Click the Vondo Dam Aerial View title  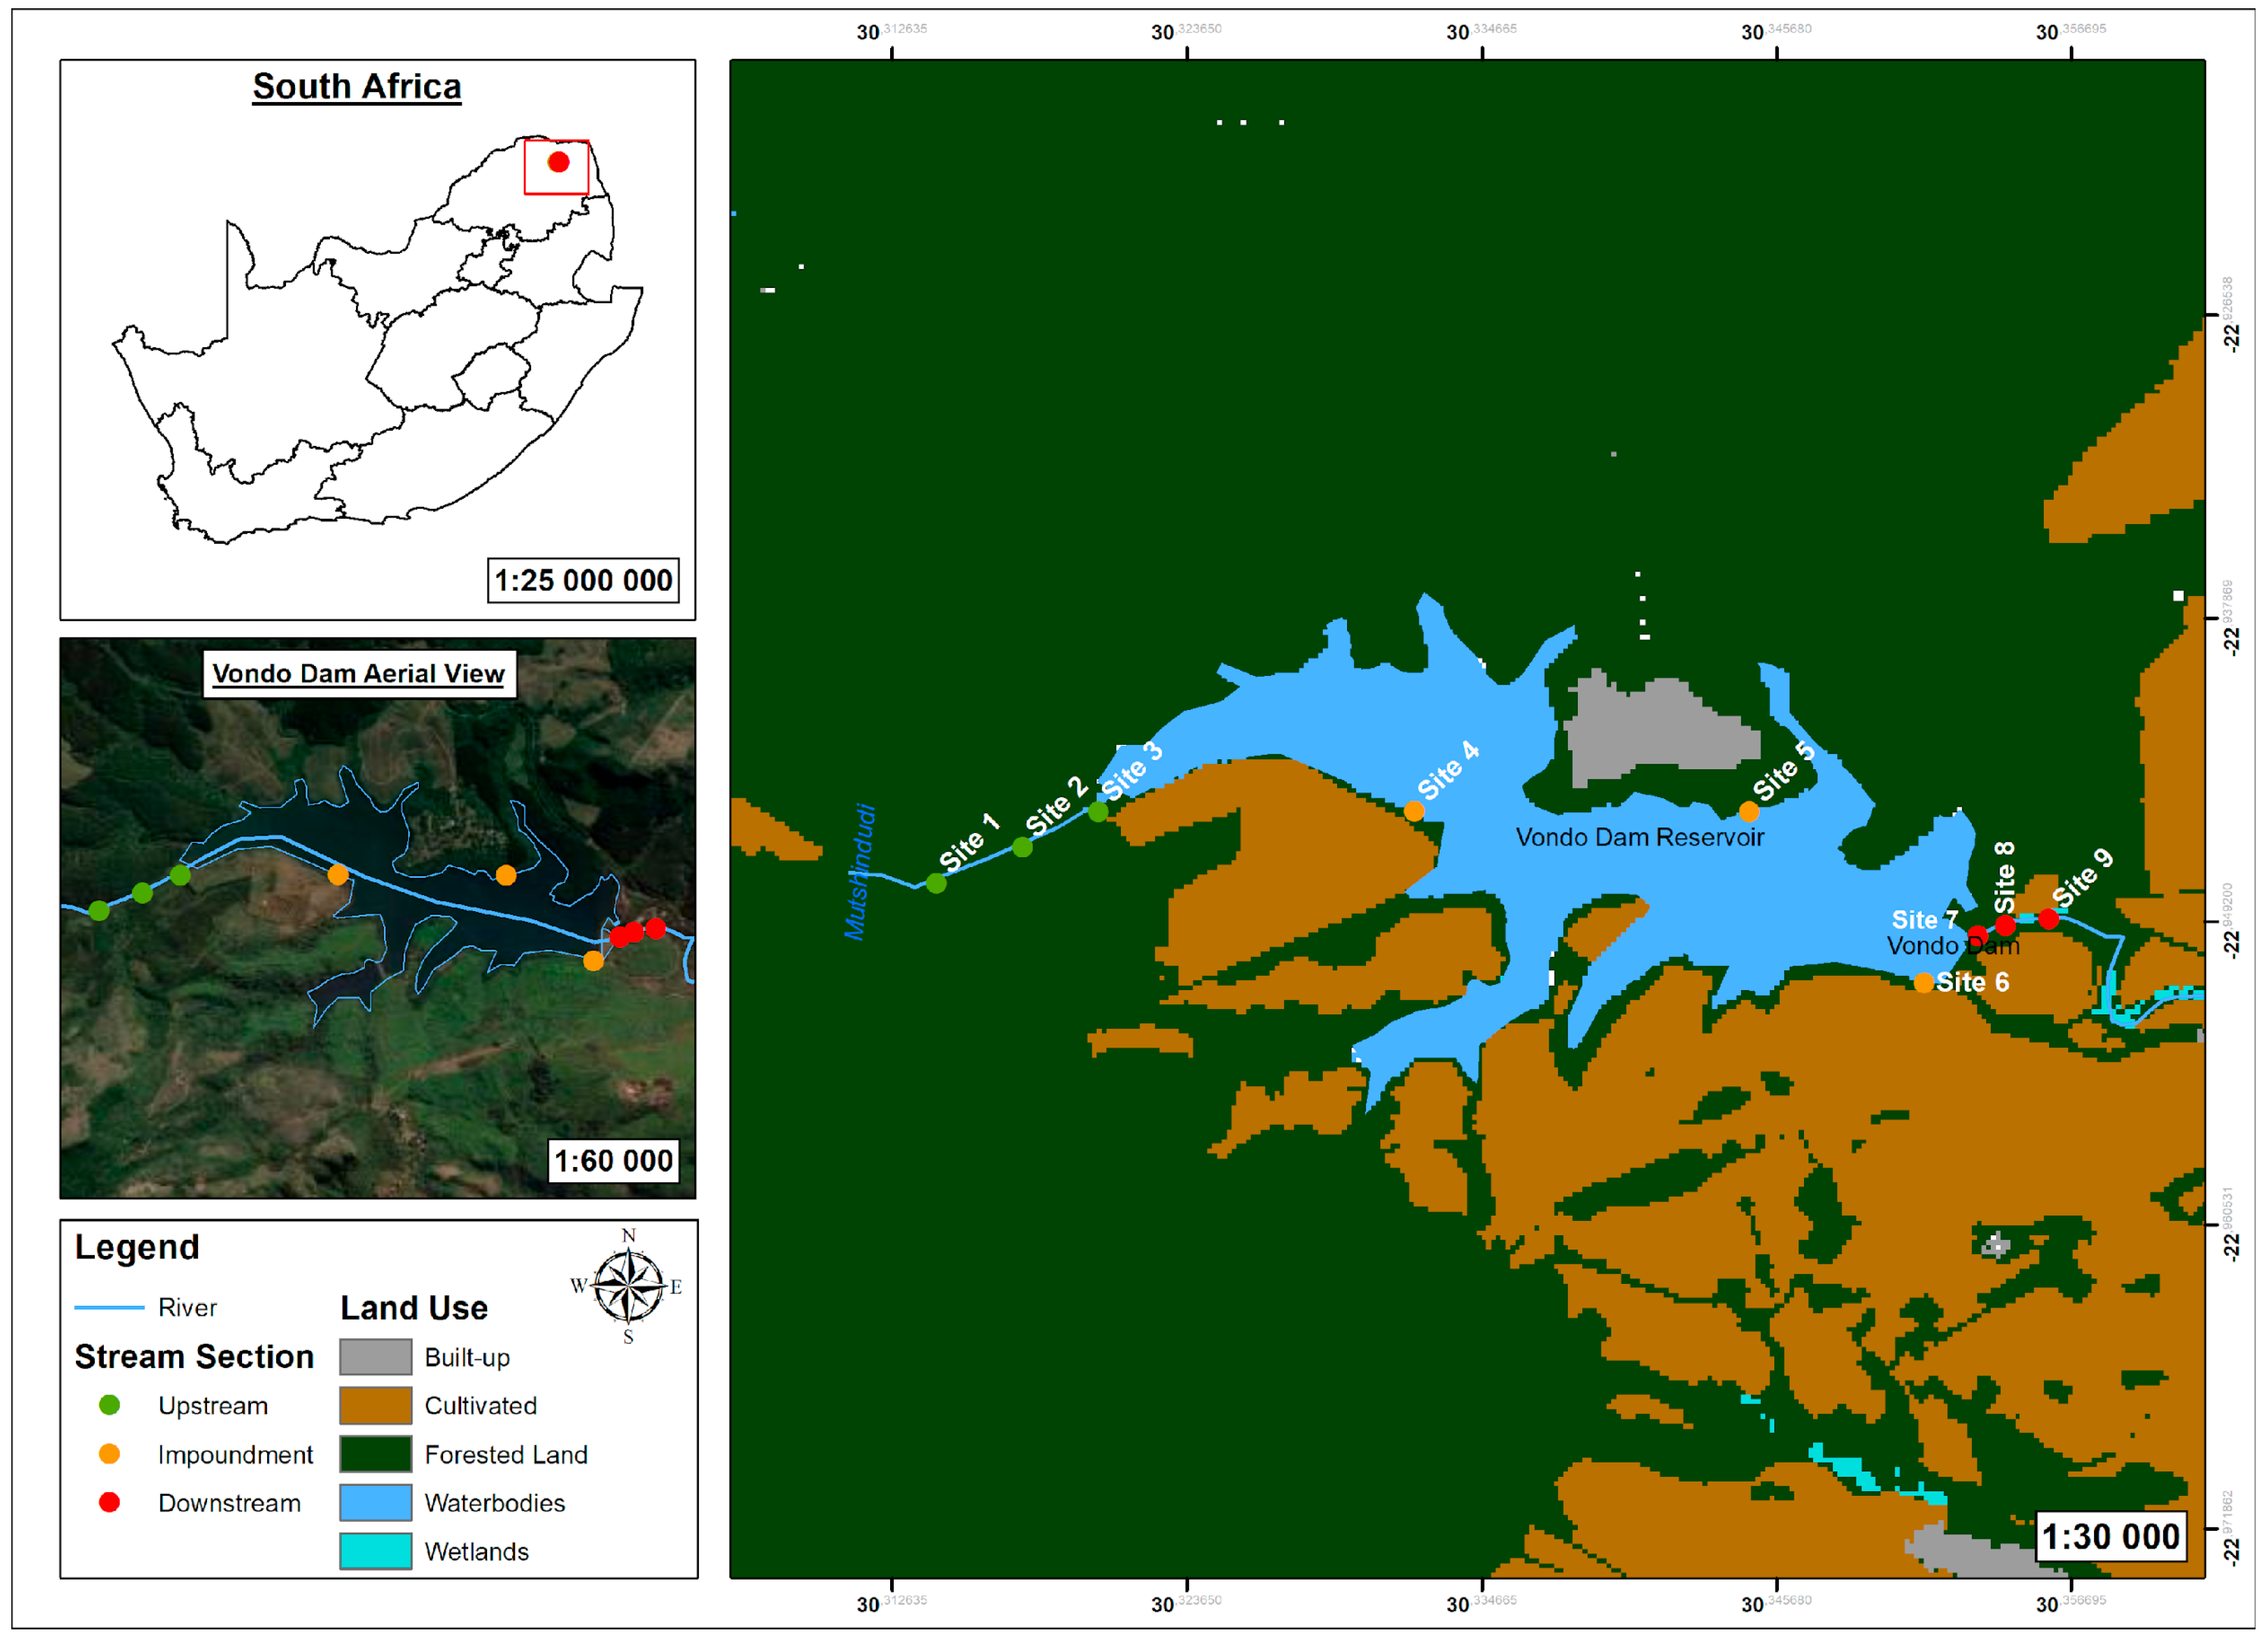tap(358, 673)
